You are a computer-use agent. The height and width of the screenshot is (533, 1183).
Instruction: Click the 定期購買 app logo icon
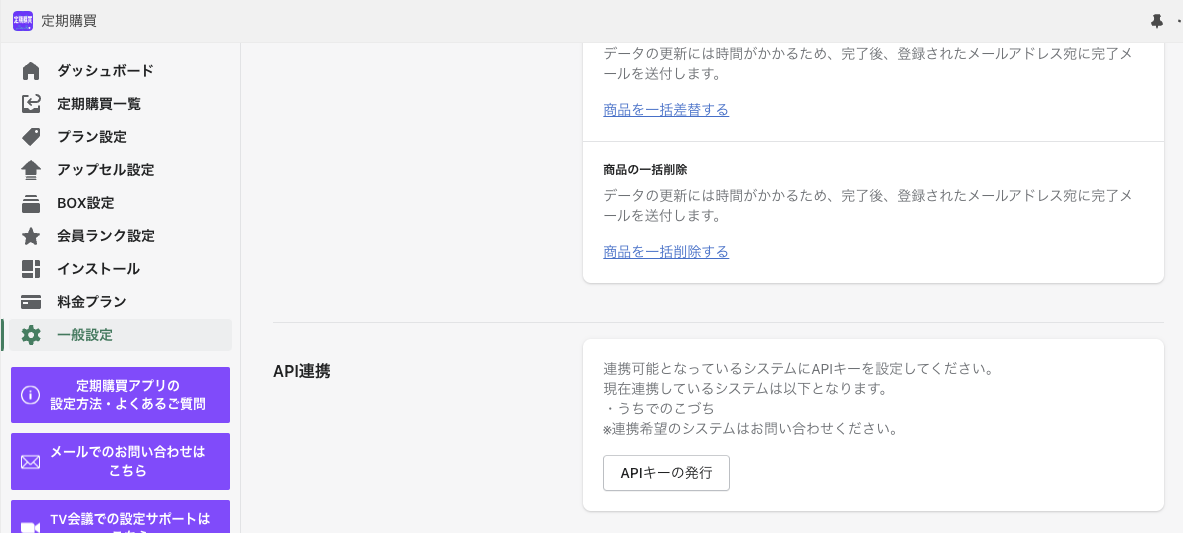(22, 21)
